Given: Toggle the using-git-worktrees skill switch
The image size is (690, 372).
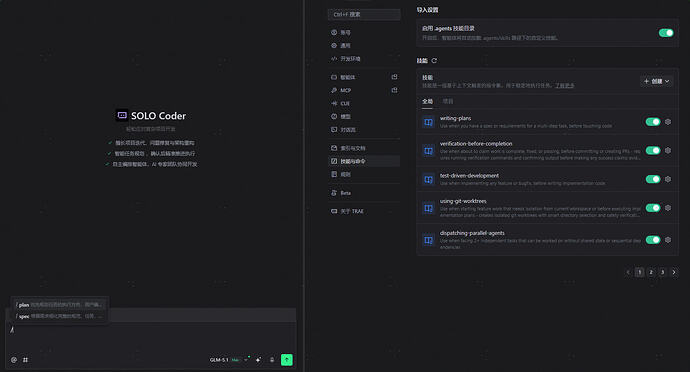Looking at the screenshot, I should pos(653,208).
